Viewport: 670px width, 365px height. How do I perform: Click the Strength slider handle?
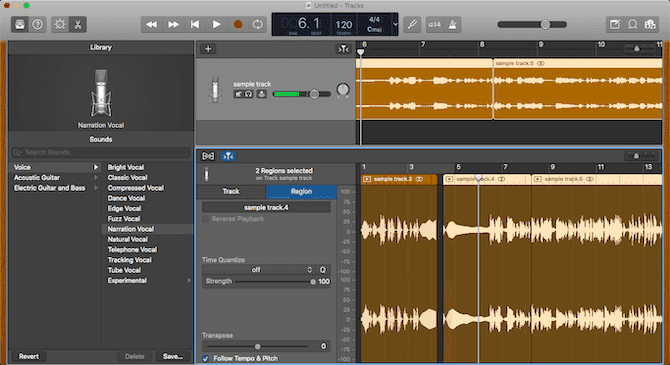tap(313, 282)
